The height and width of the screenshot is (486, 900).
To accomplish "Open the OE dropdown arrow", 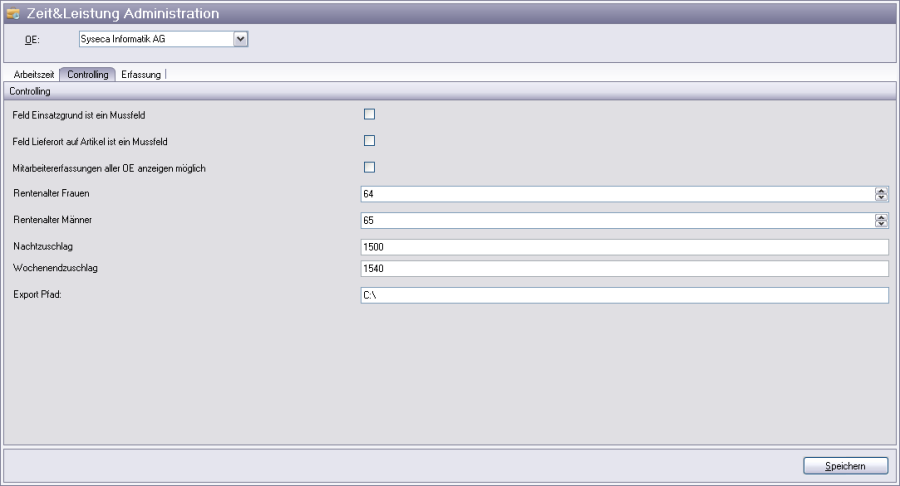I will (x=240, y=39).
